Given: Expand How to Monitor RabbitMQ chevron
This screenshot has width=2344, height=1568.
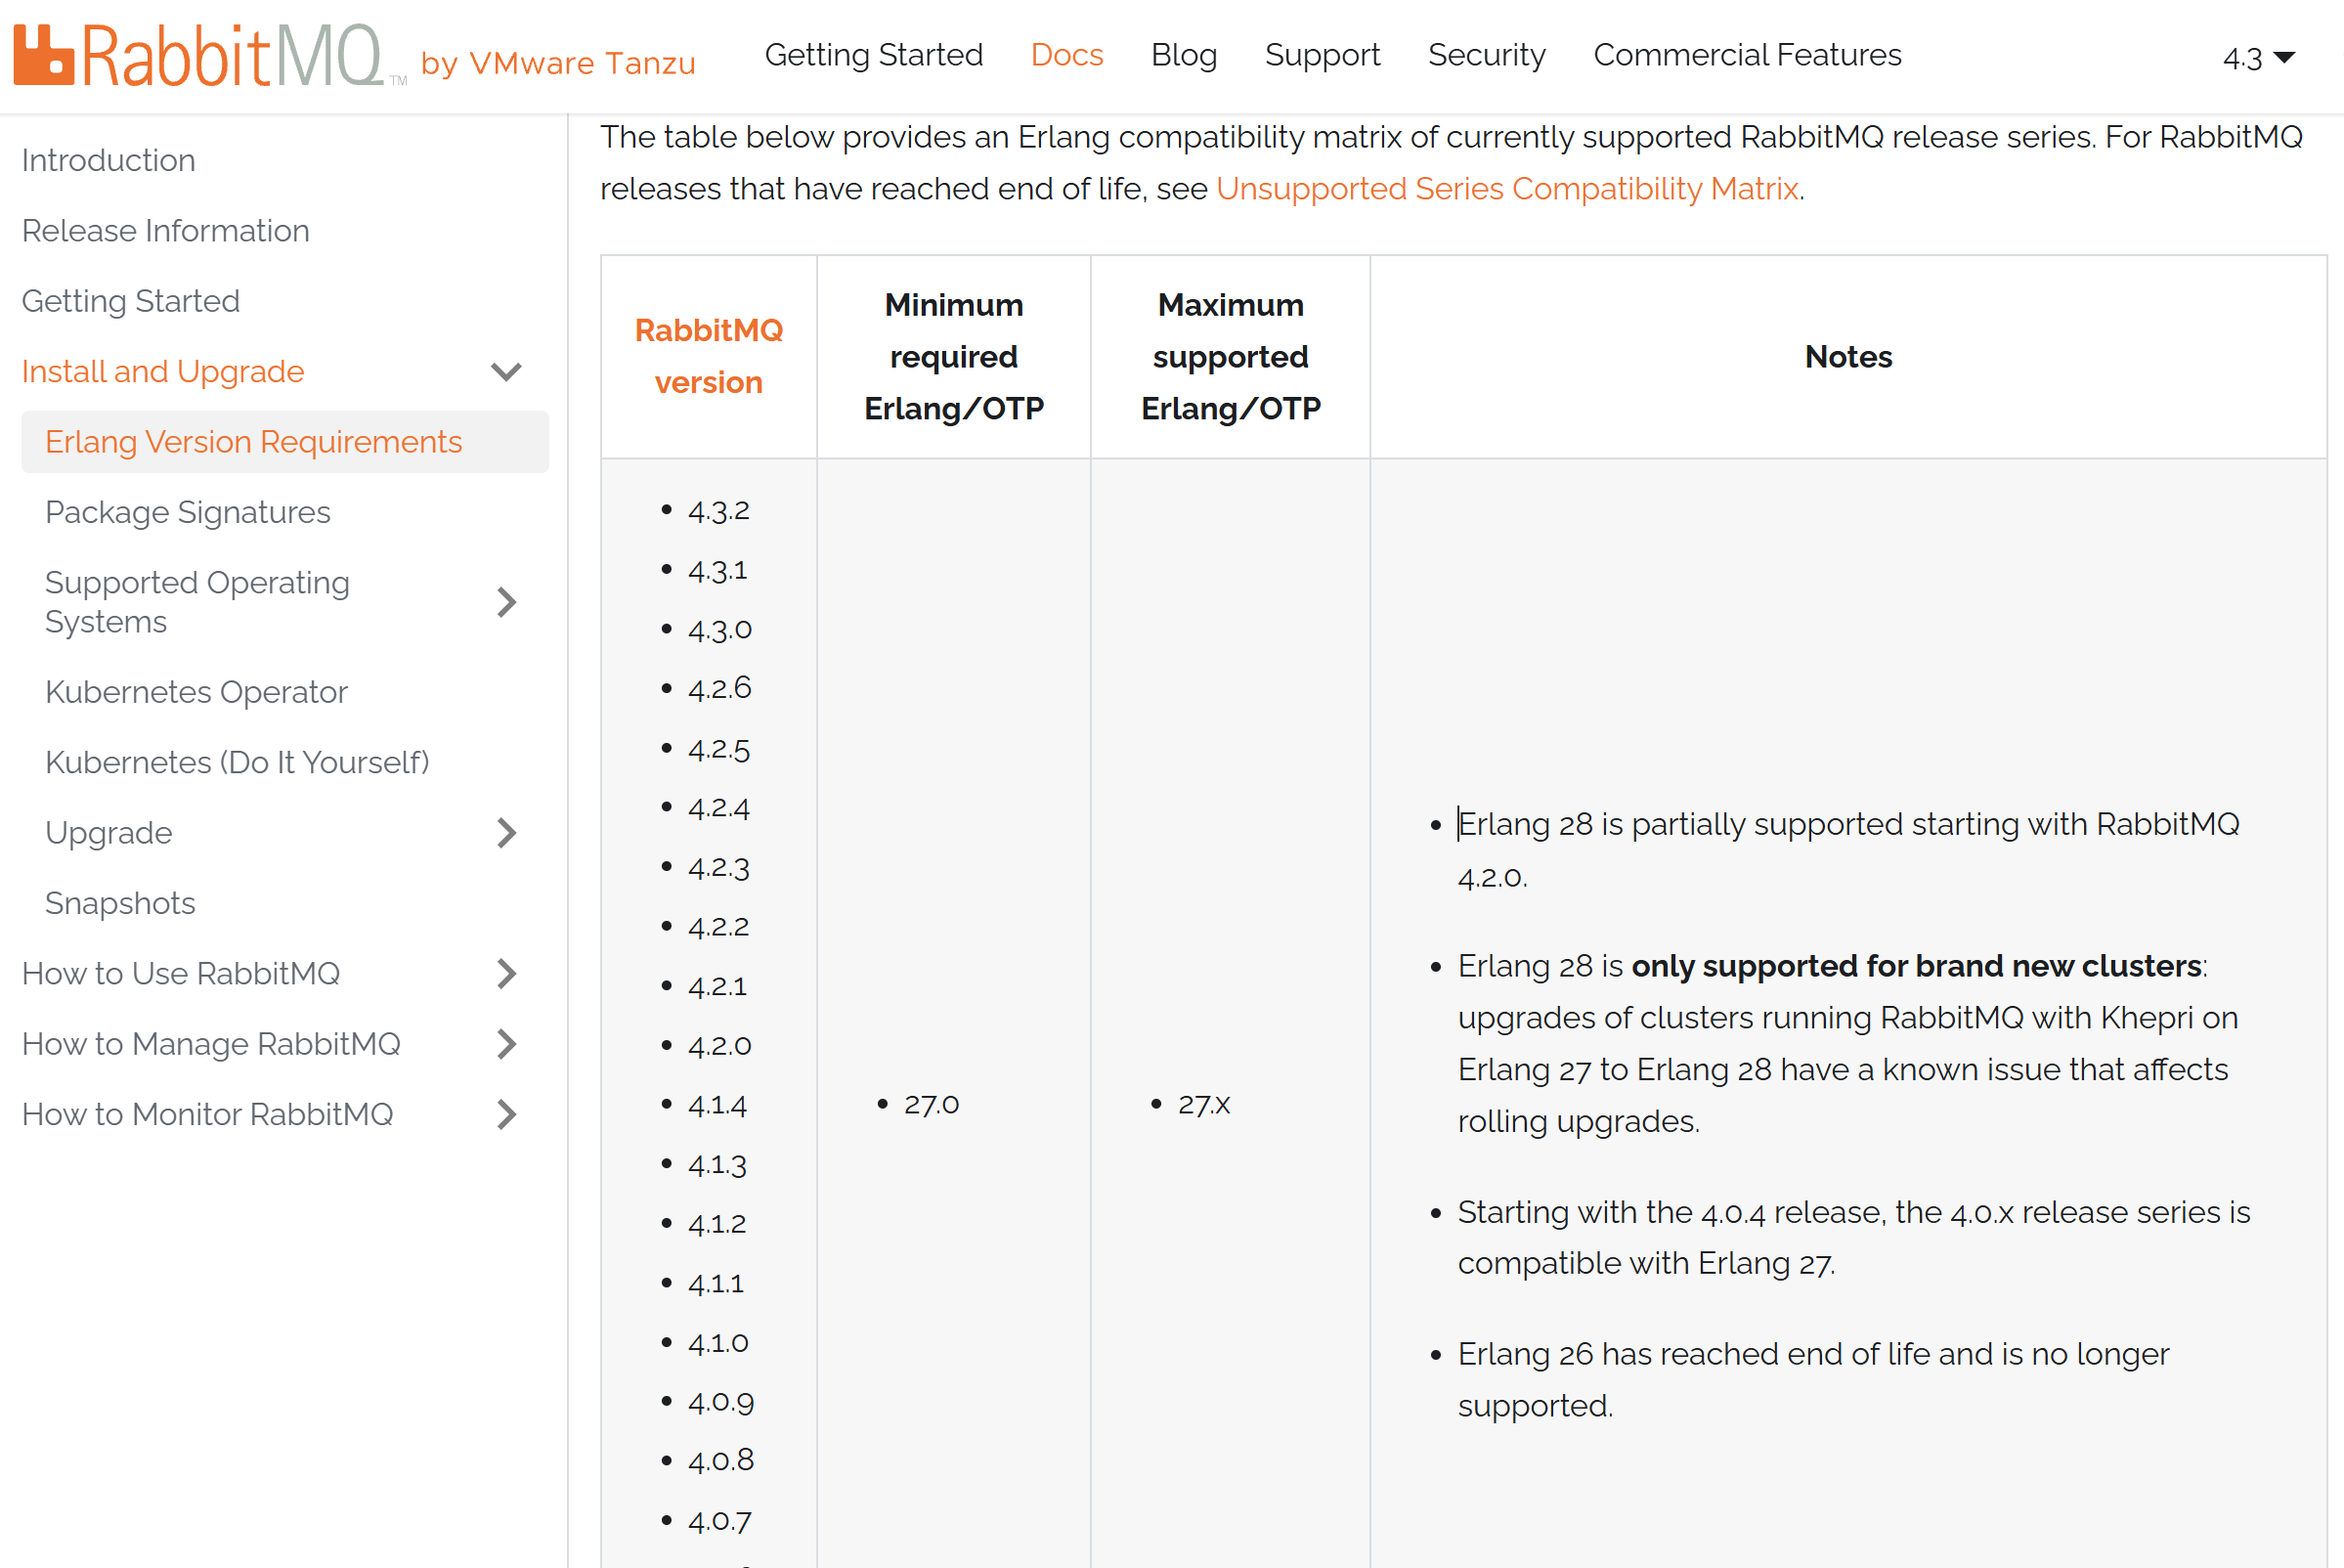Looking at the screenshot, I should (506, 1114).
